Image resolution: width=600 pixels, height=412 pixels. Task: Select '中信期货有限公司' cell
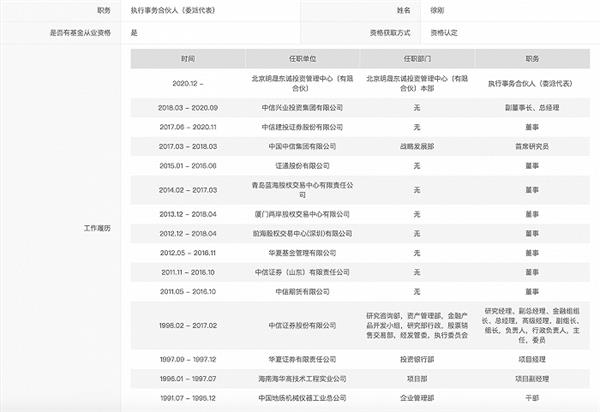[302, 292]
